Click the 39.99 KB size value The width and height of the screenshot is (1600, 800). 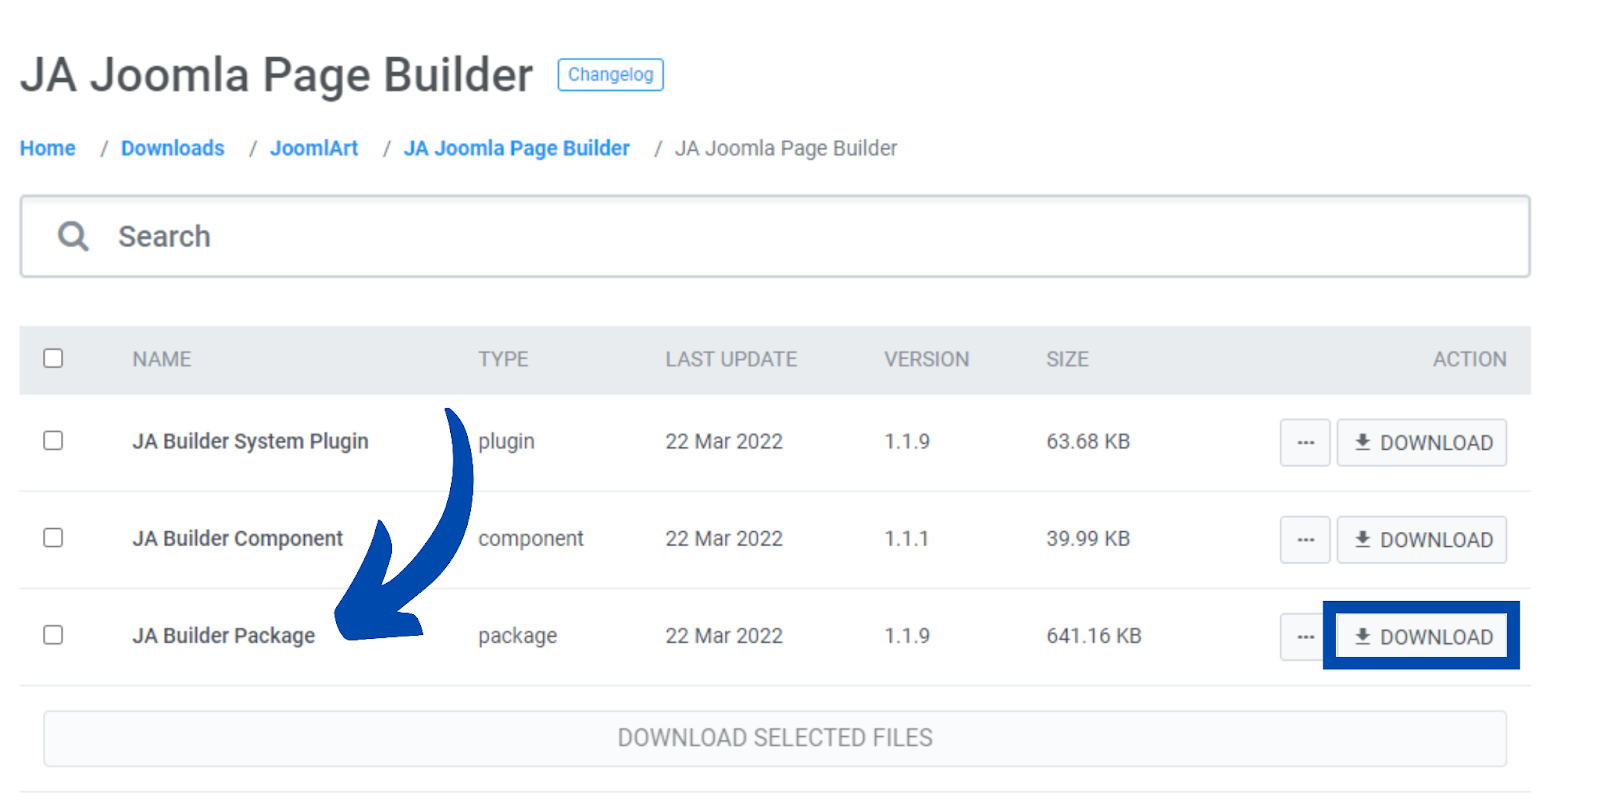coord(1088,538)
